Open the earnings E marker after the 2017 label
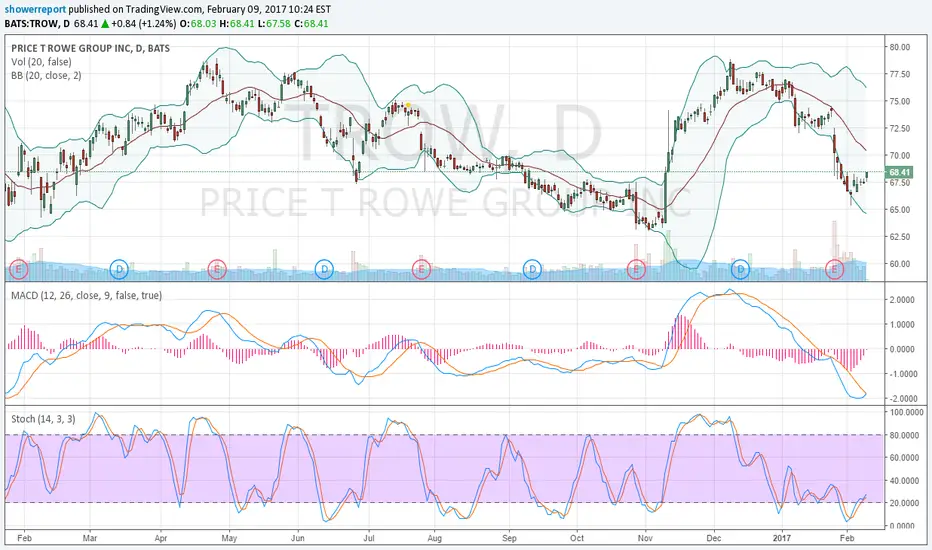The height and width of the screenshot is (550, 932). coord(835,269)
